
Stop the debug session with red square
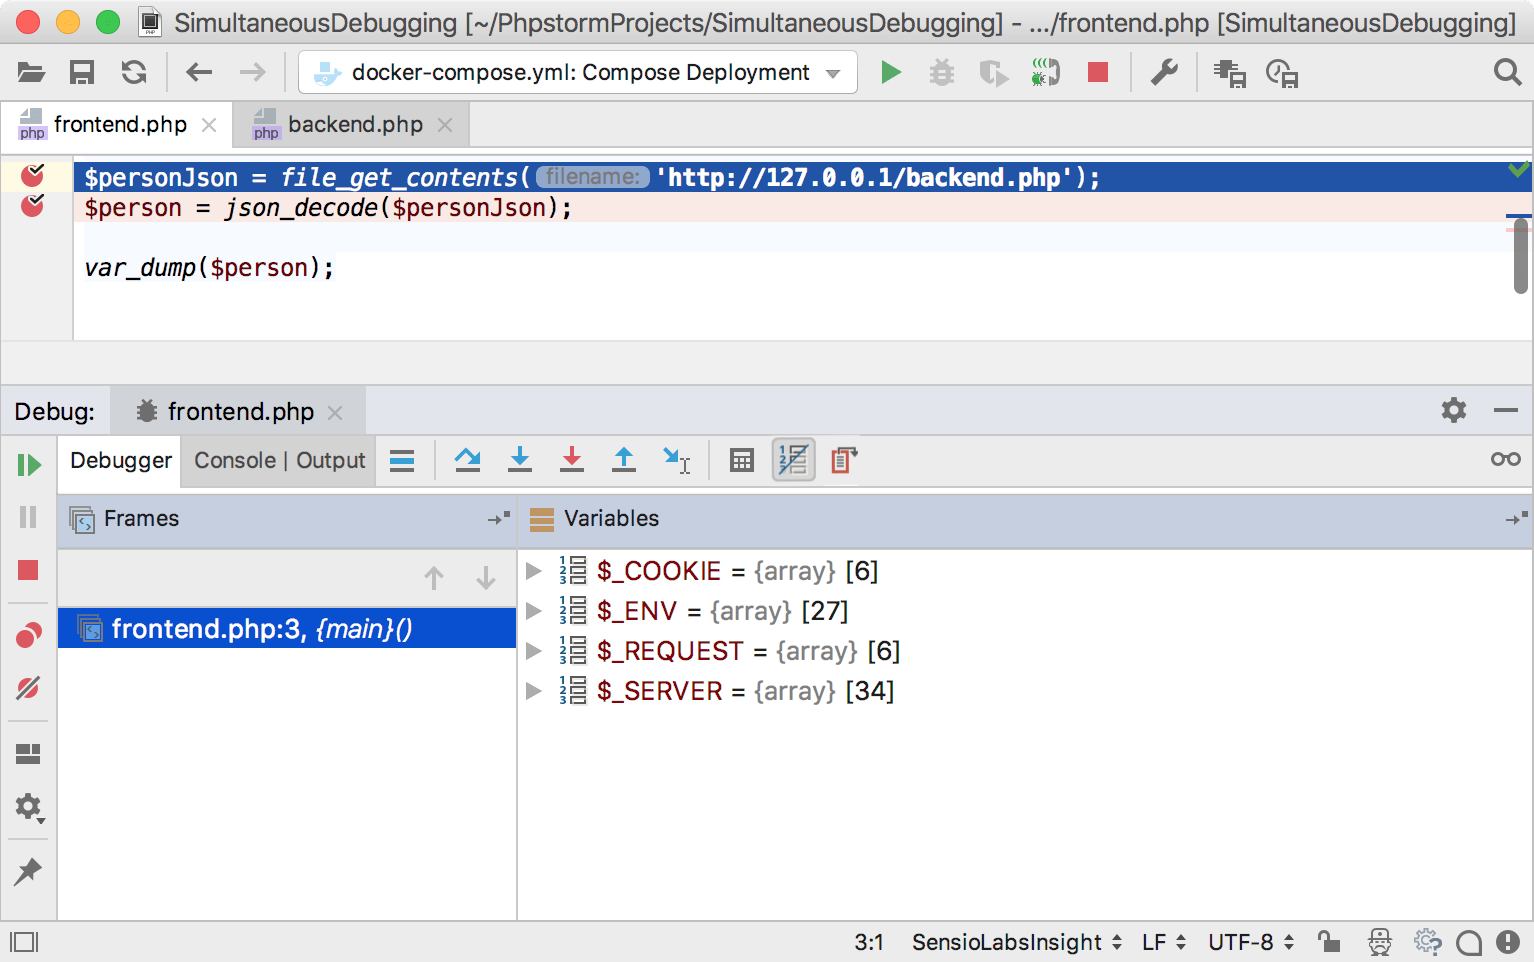pyautogui.click(x=28, y=570)
